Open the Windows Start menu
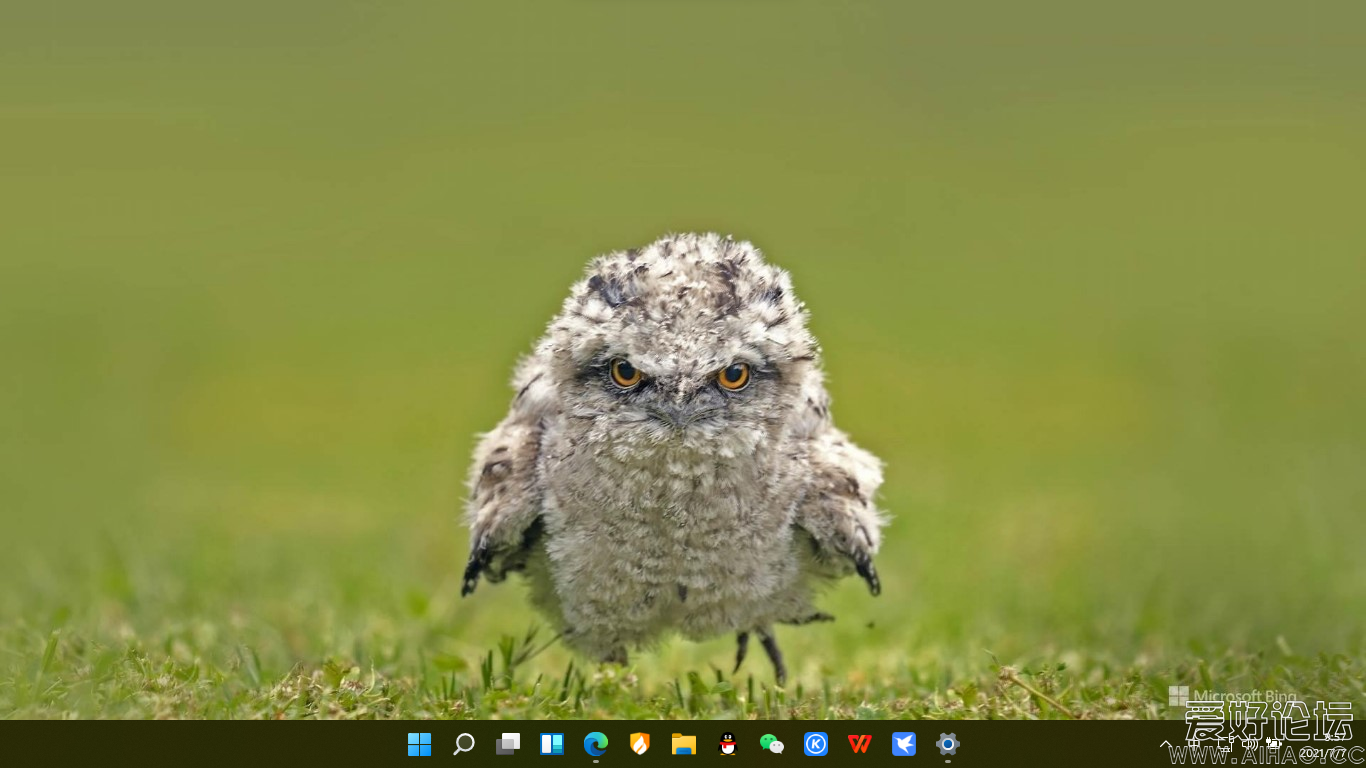 point(419,744)
